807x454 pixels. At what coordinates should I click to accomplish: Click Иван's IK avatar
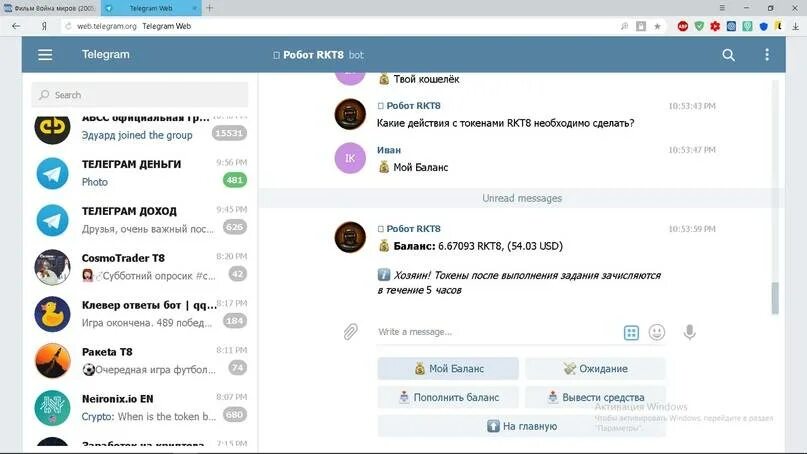click(x=350, y=158)
